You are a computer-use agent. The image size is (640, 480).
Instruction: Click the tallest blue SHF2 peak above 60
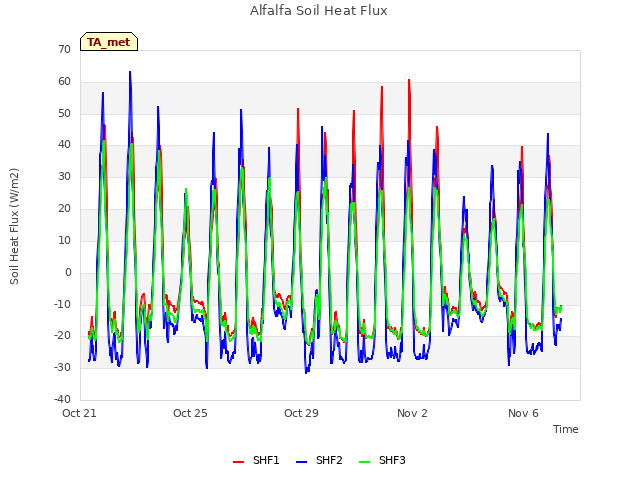130,72
